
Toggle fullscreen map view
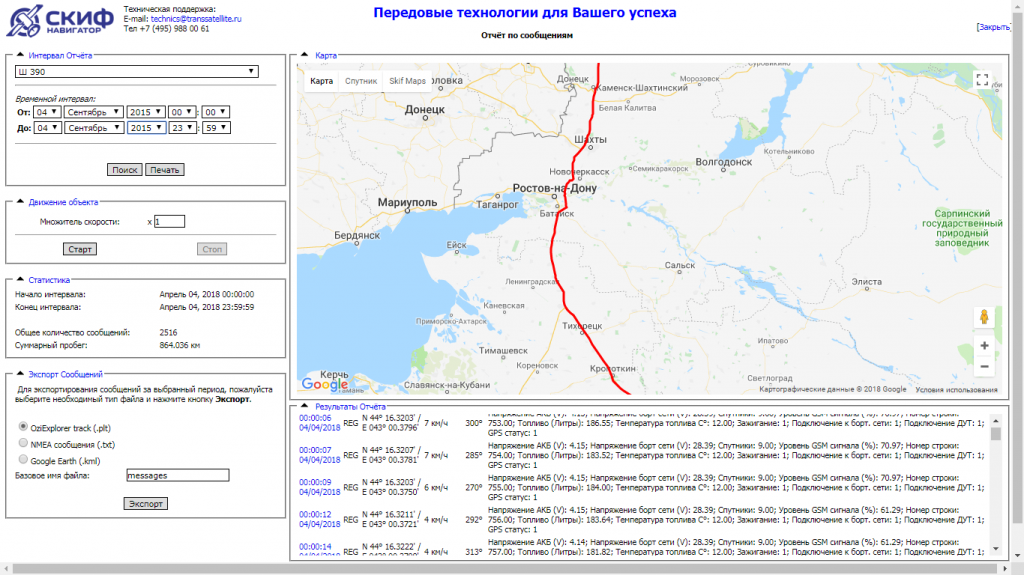click(x=982, y=80)
